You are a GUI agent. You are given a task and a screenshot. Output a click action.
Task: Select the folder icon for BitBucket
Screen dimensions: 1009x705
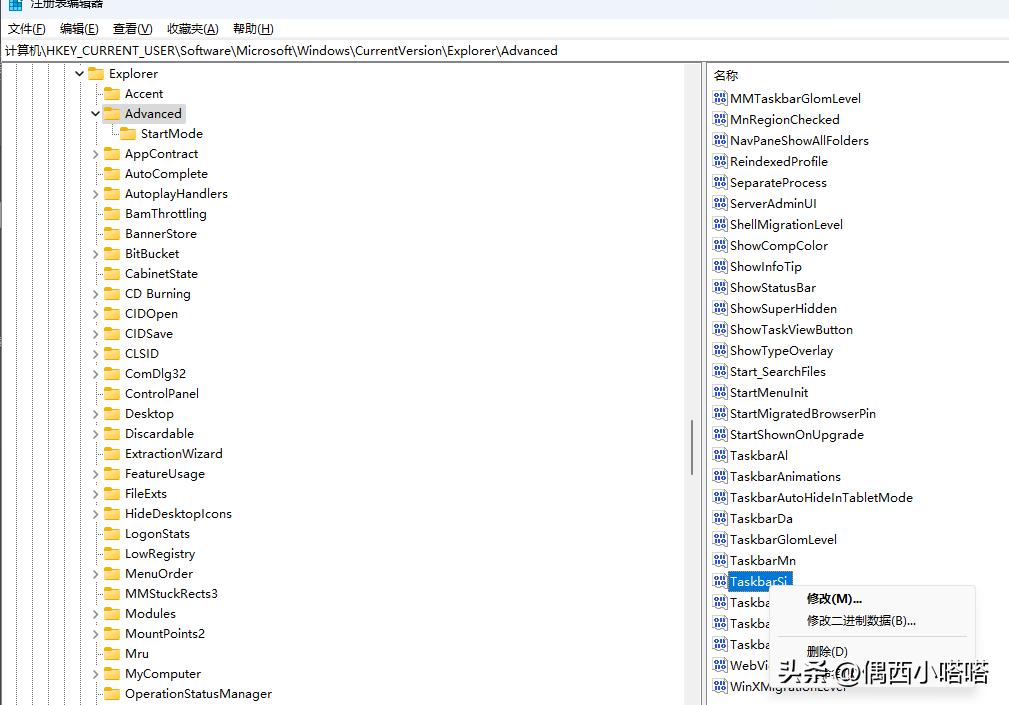point(112,254)
